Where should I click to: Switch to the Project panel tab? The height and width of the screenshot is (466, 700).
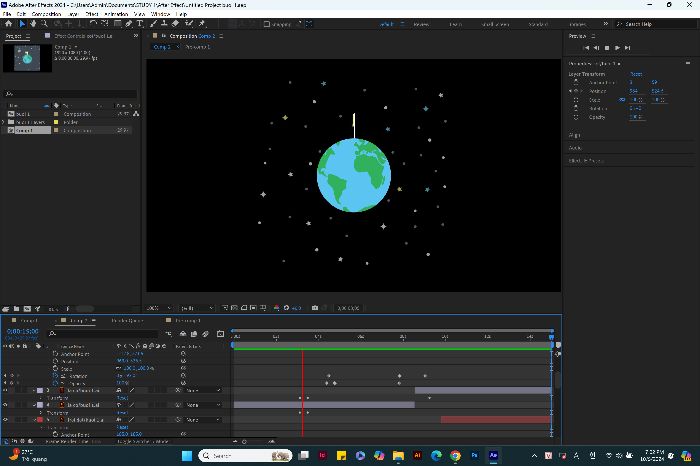pos(13,36)
